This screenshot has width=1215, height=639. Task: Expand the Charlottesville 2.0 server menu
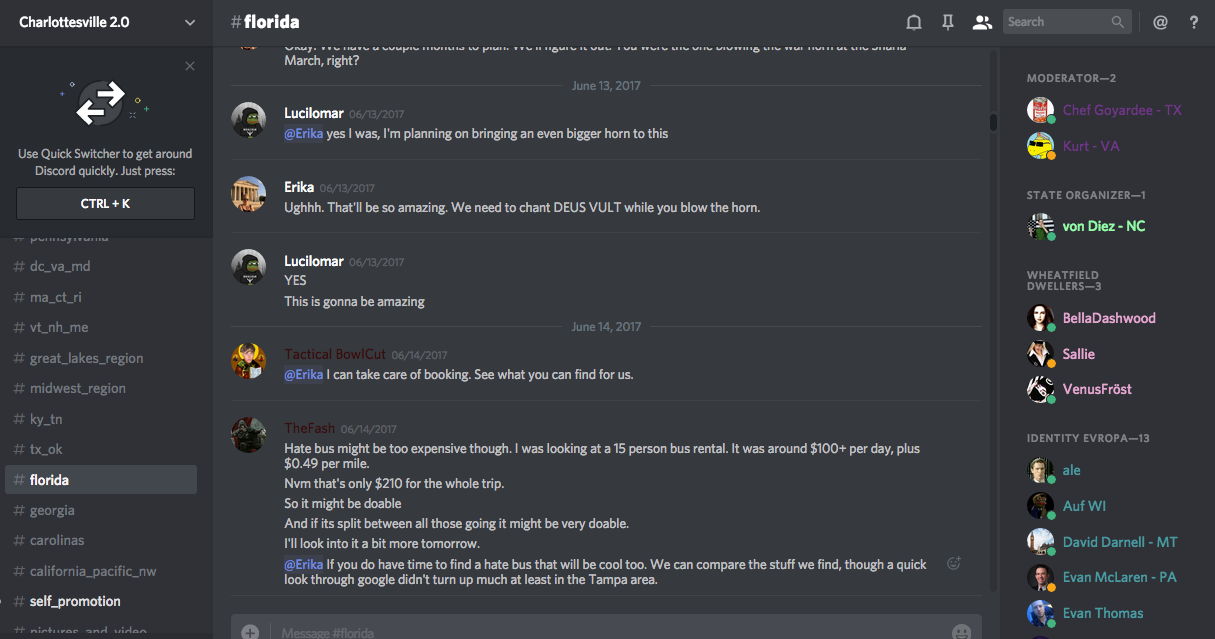190,22
